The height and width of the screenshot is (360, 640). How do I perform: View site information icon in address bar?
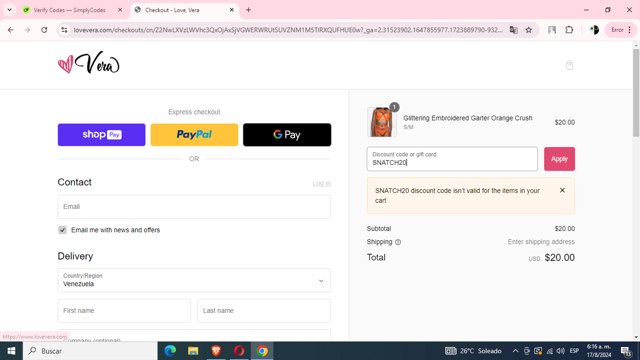pyautogui.click(x=64, y=30)
